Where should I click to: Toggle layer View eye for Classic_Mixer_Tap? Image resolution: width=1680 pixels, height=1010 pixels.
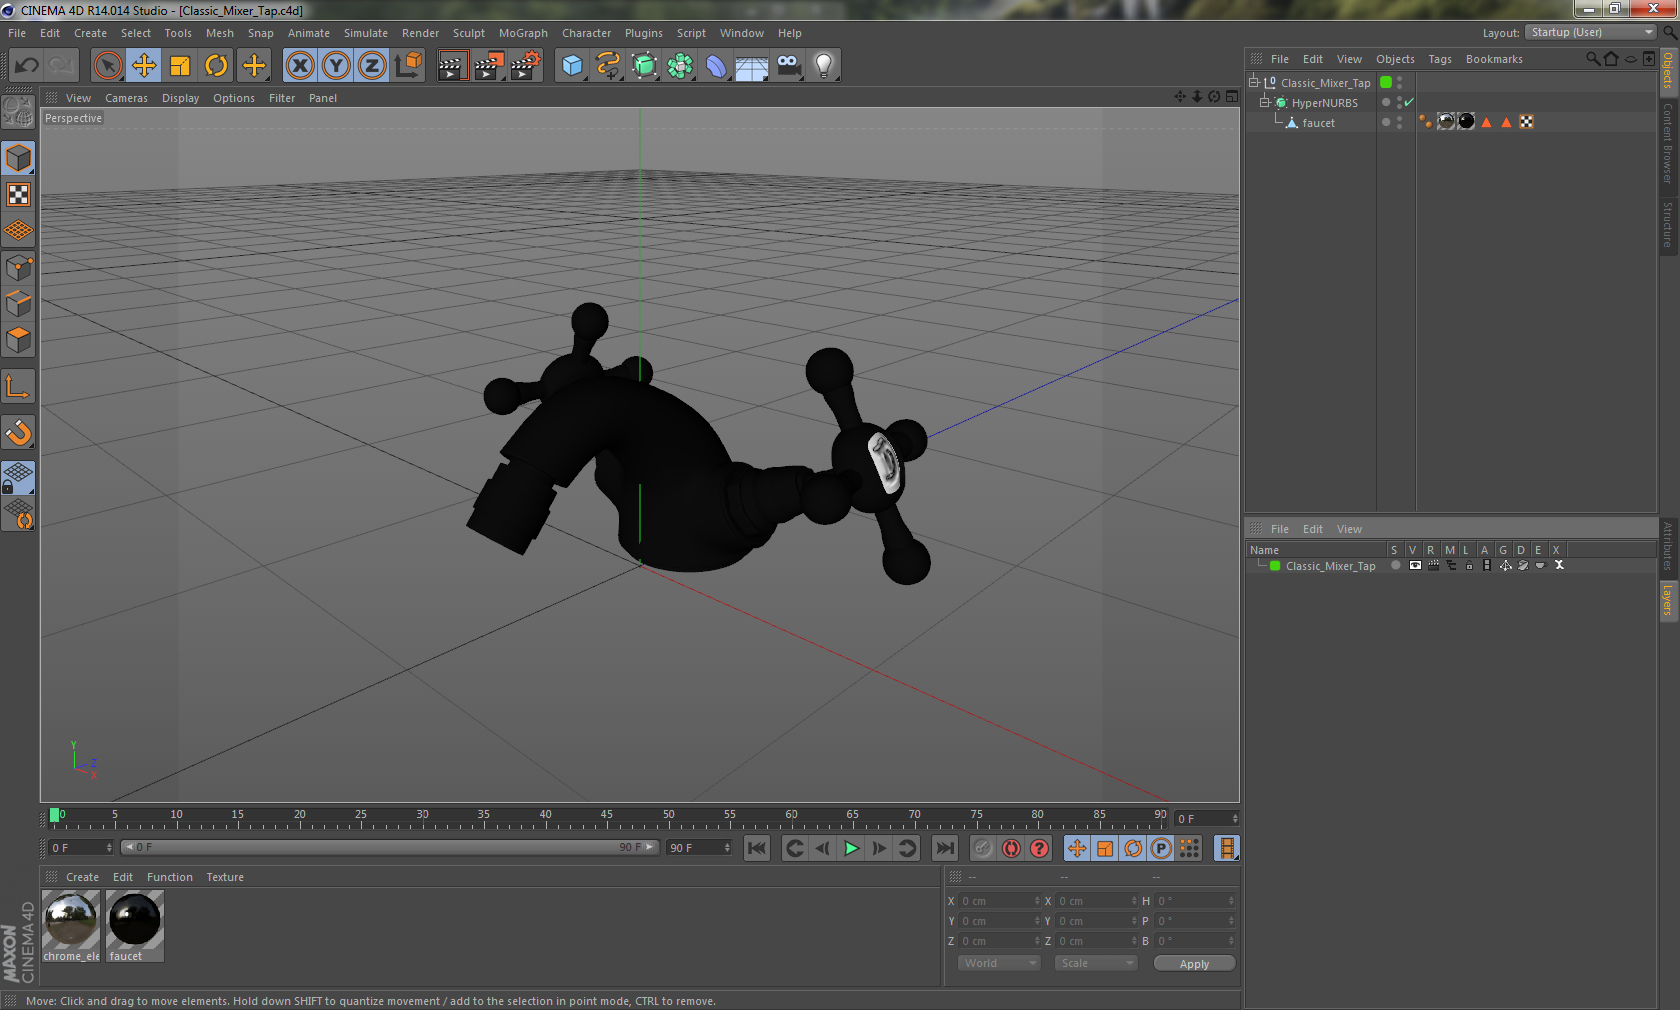[x=1415, y=566]
